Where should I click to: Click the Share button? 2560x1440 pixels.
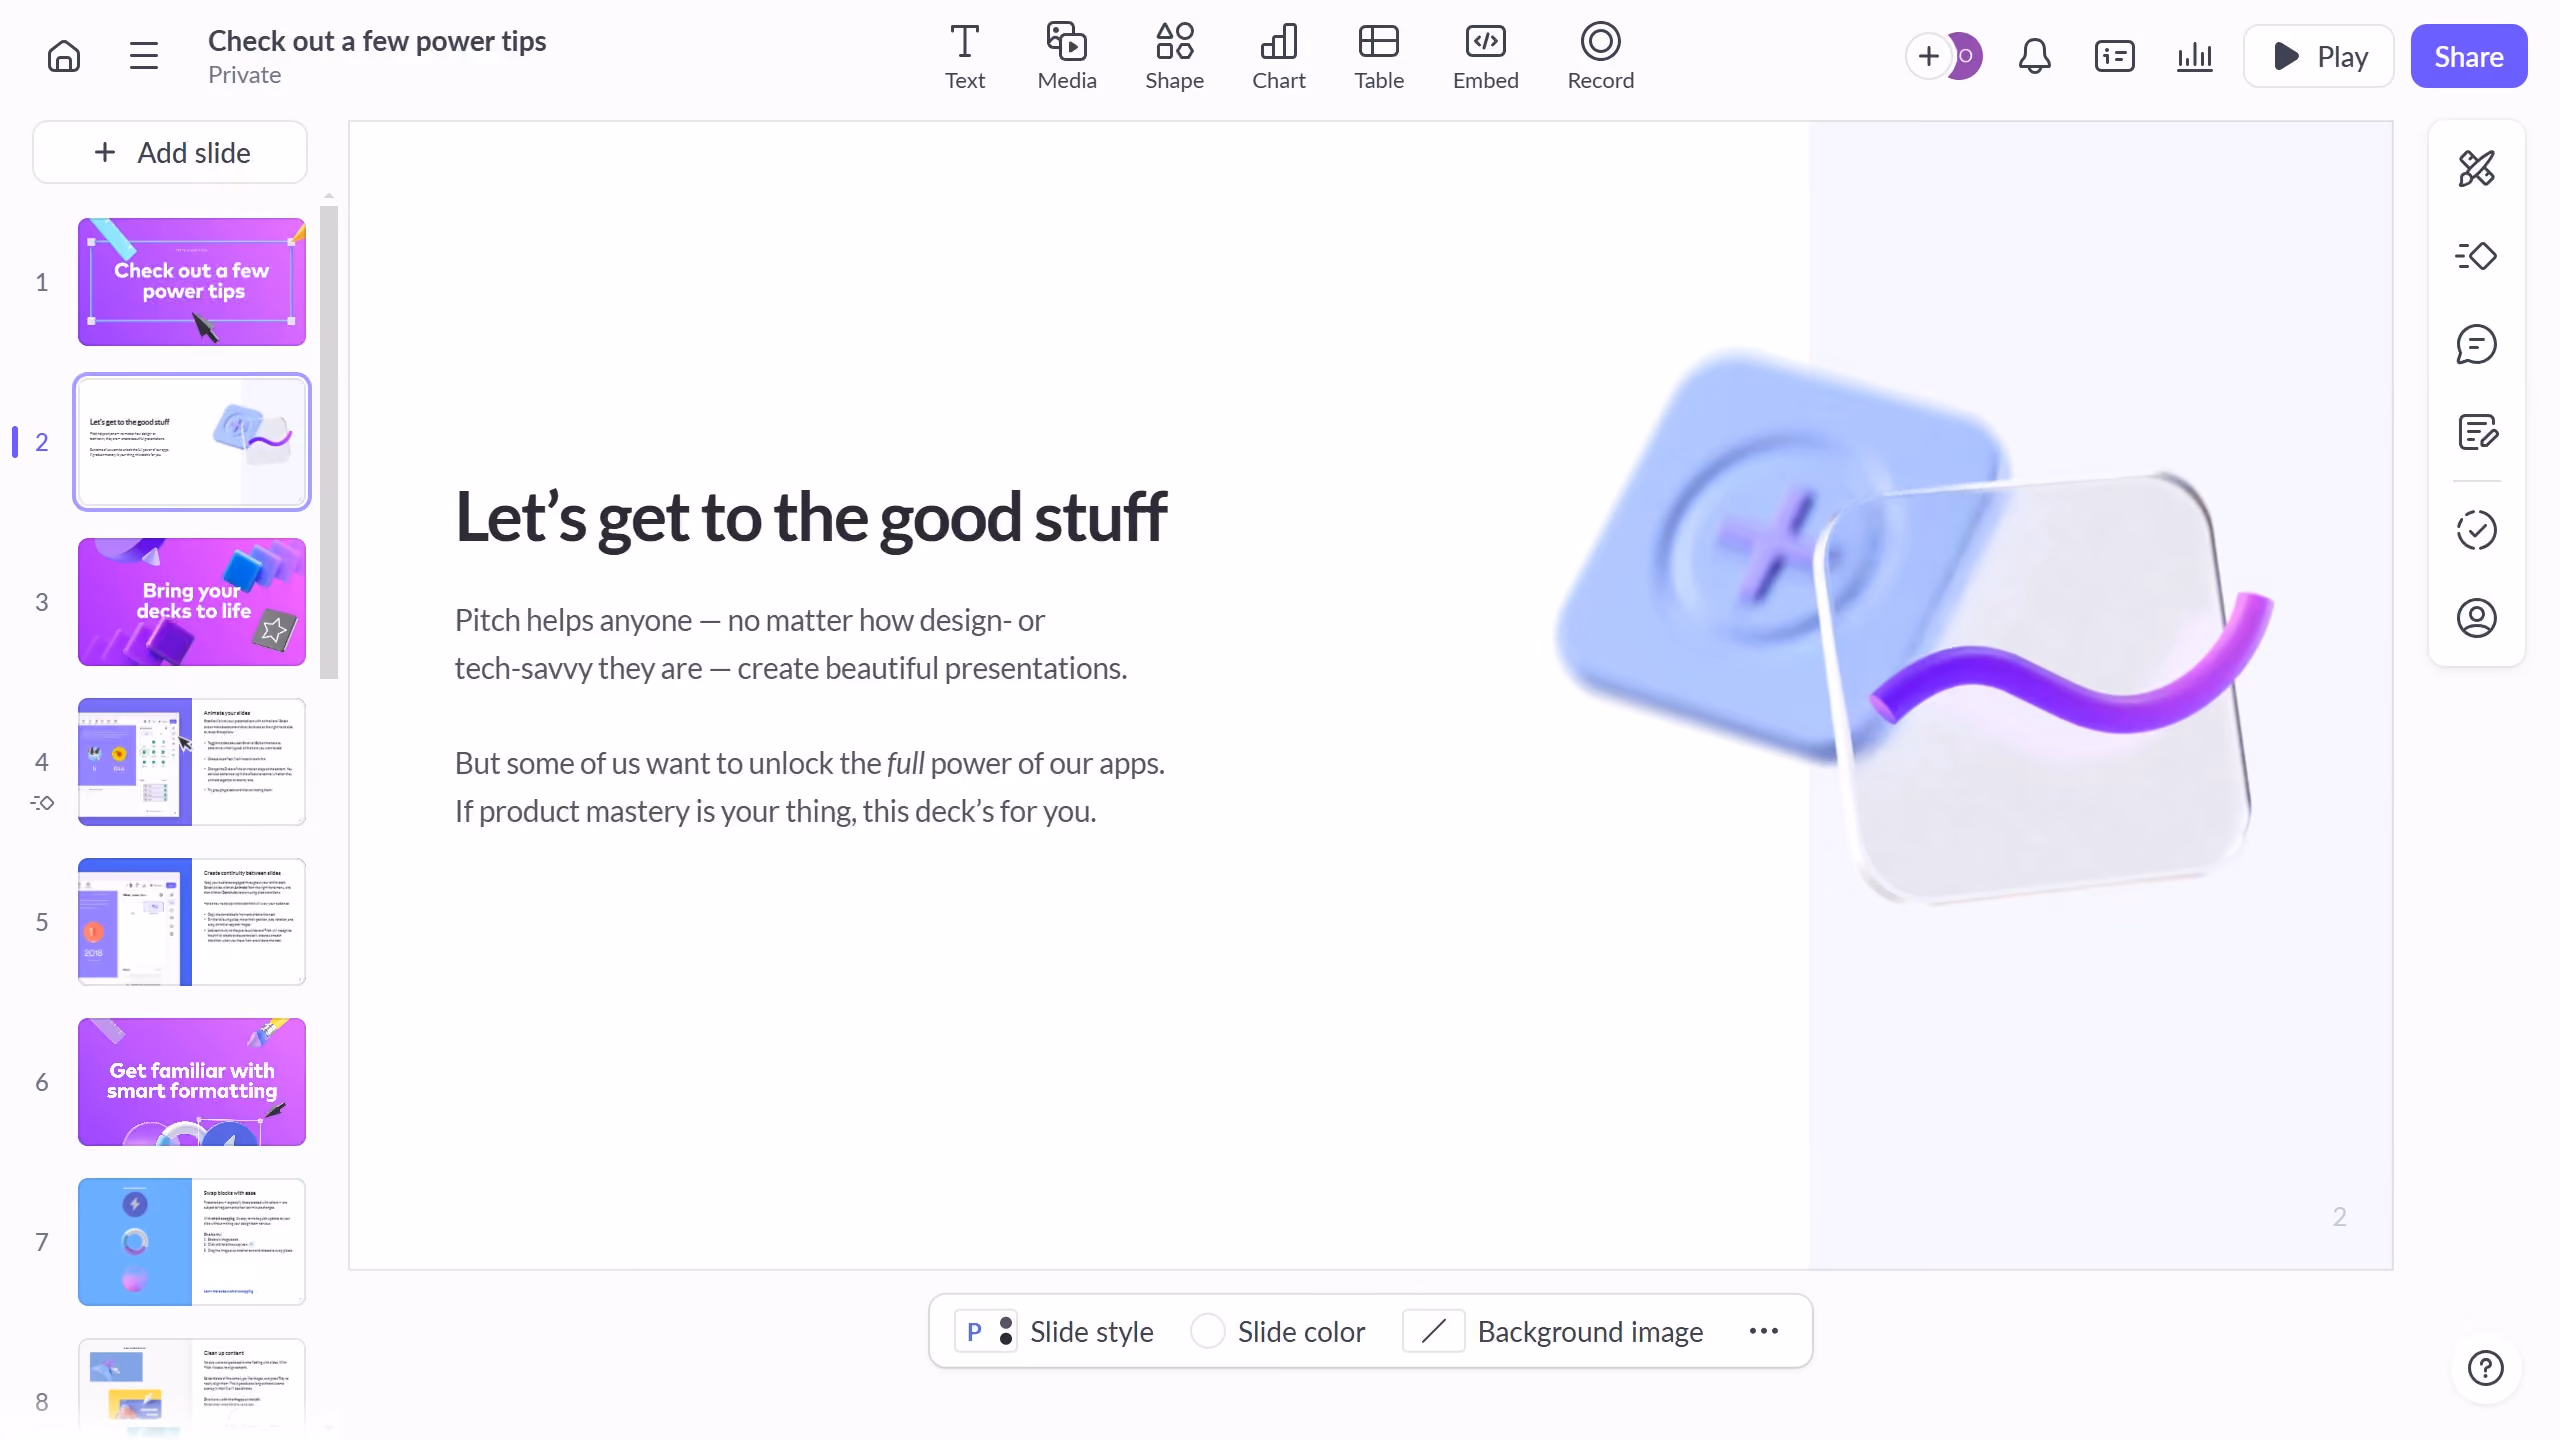pyautogui.click(x=2468, y=56)
